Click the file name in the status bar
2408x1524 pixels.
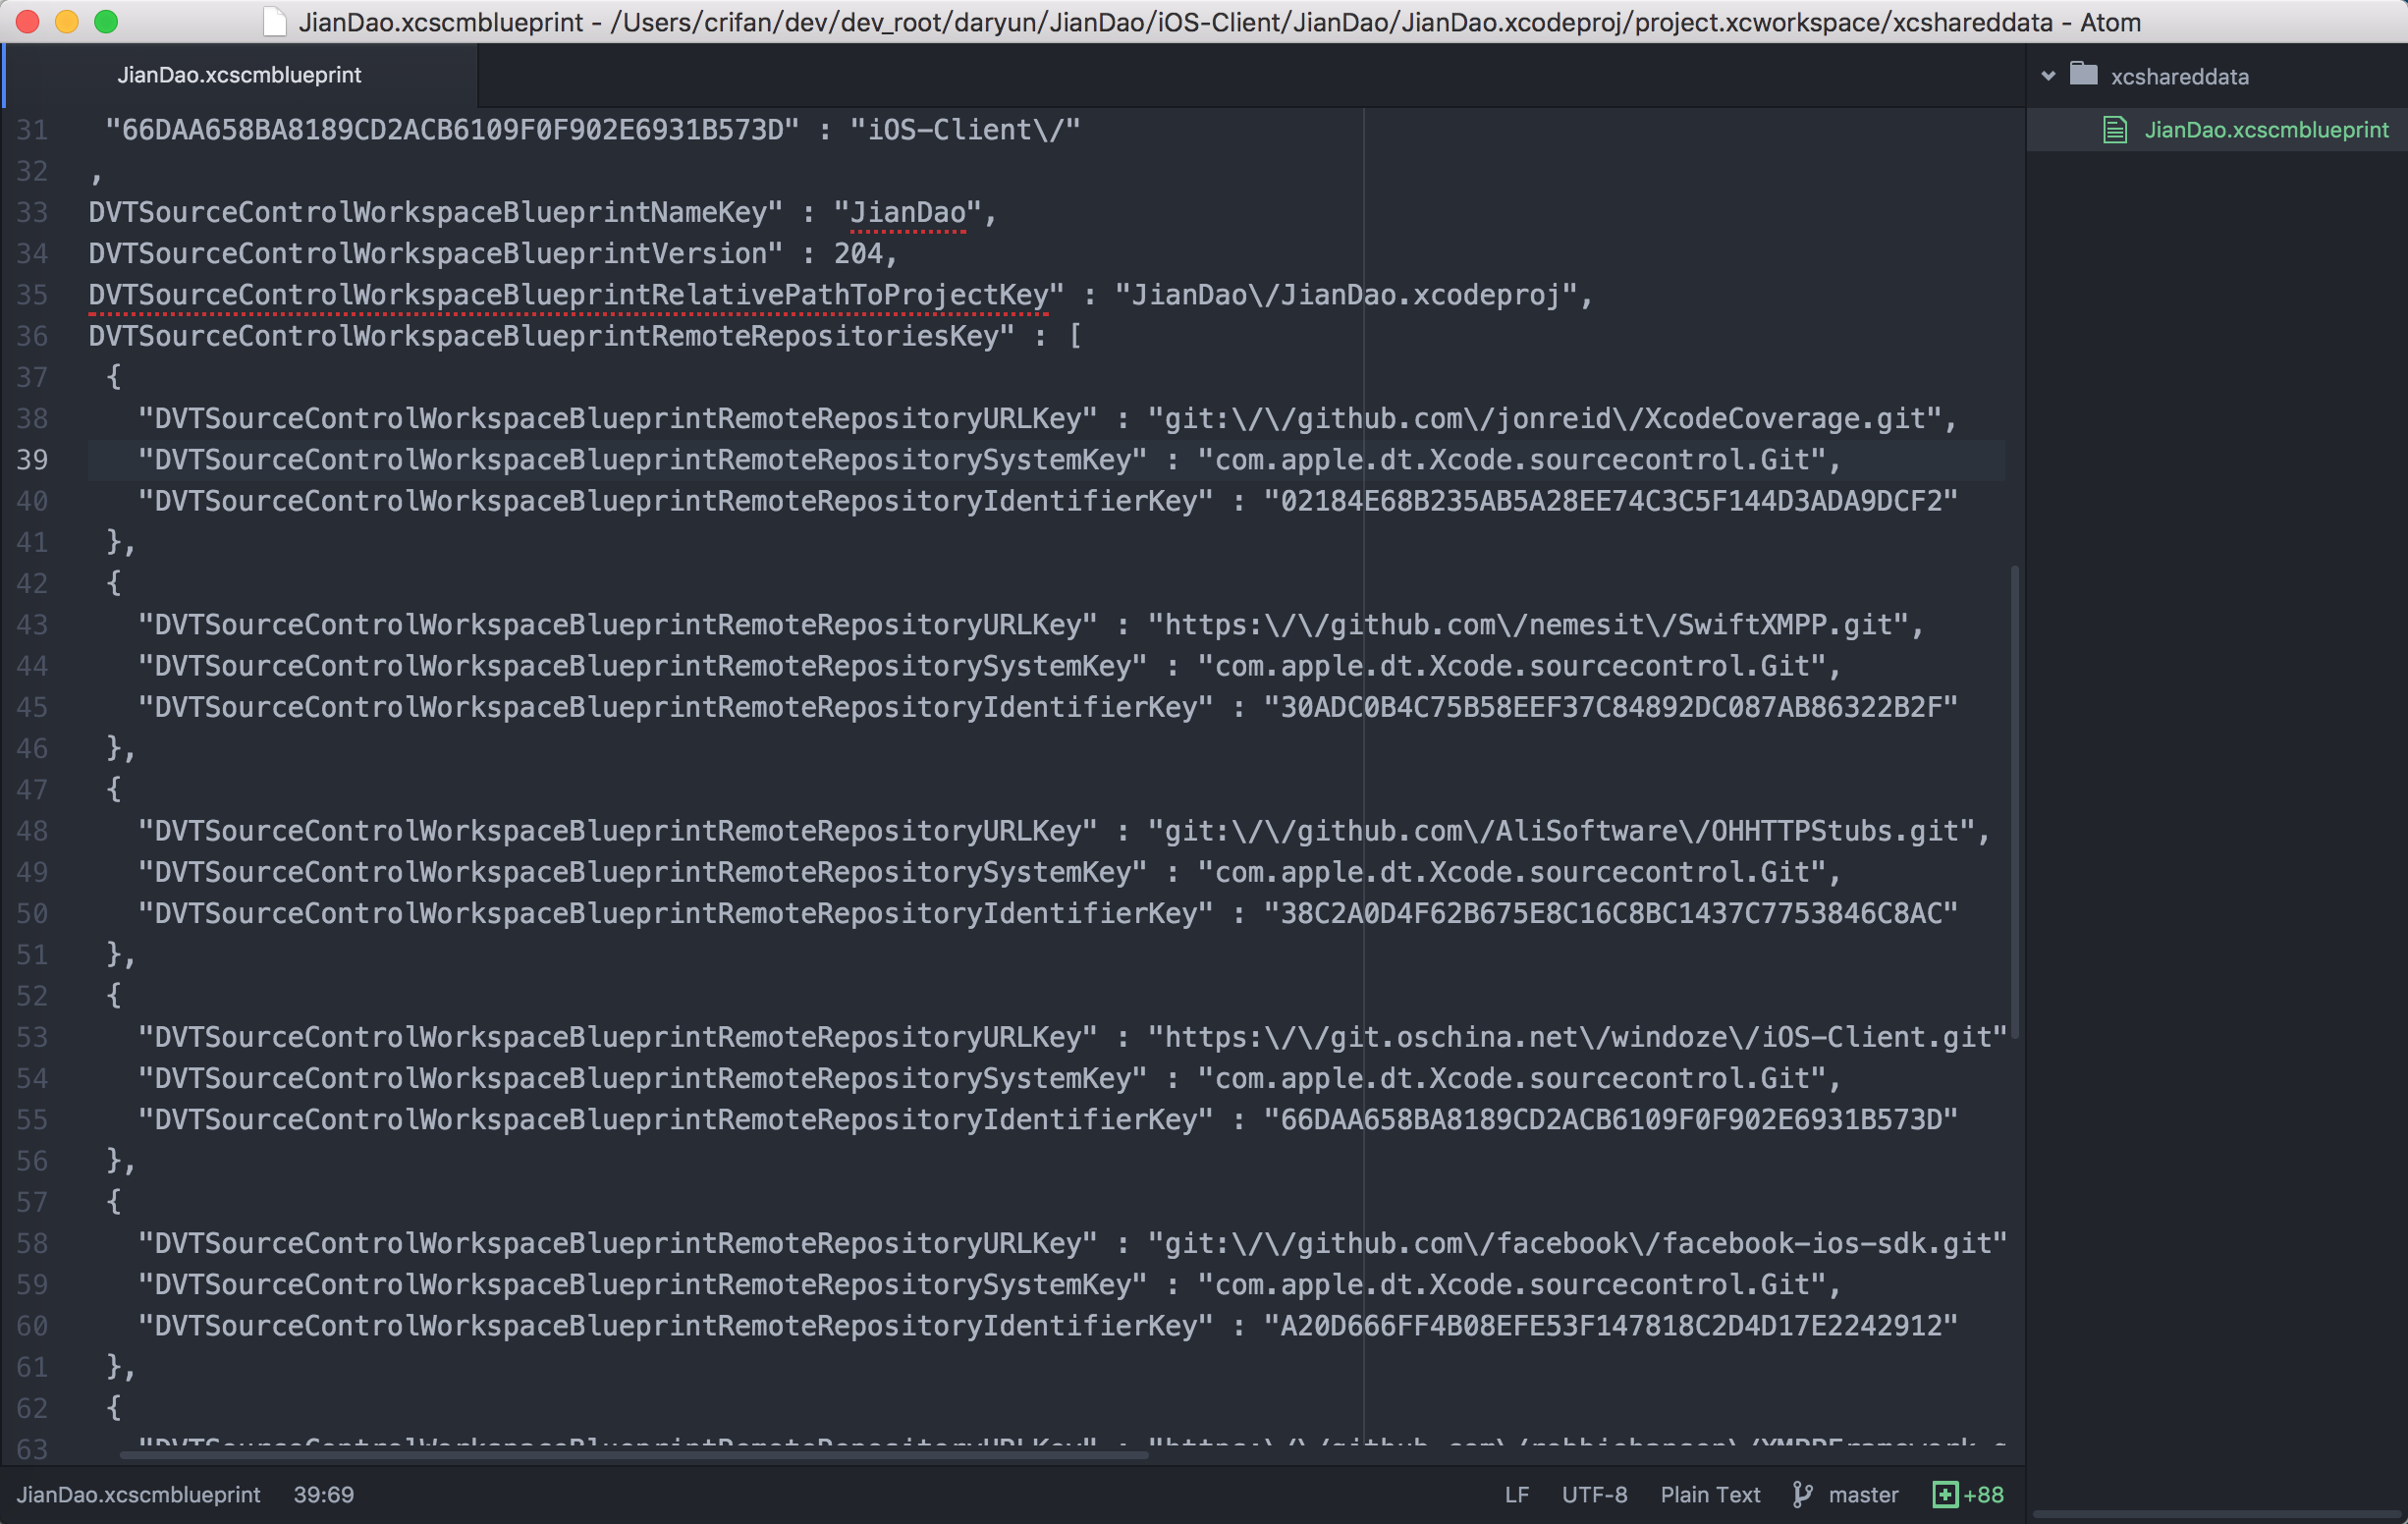tap(138, 1494)
